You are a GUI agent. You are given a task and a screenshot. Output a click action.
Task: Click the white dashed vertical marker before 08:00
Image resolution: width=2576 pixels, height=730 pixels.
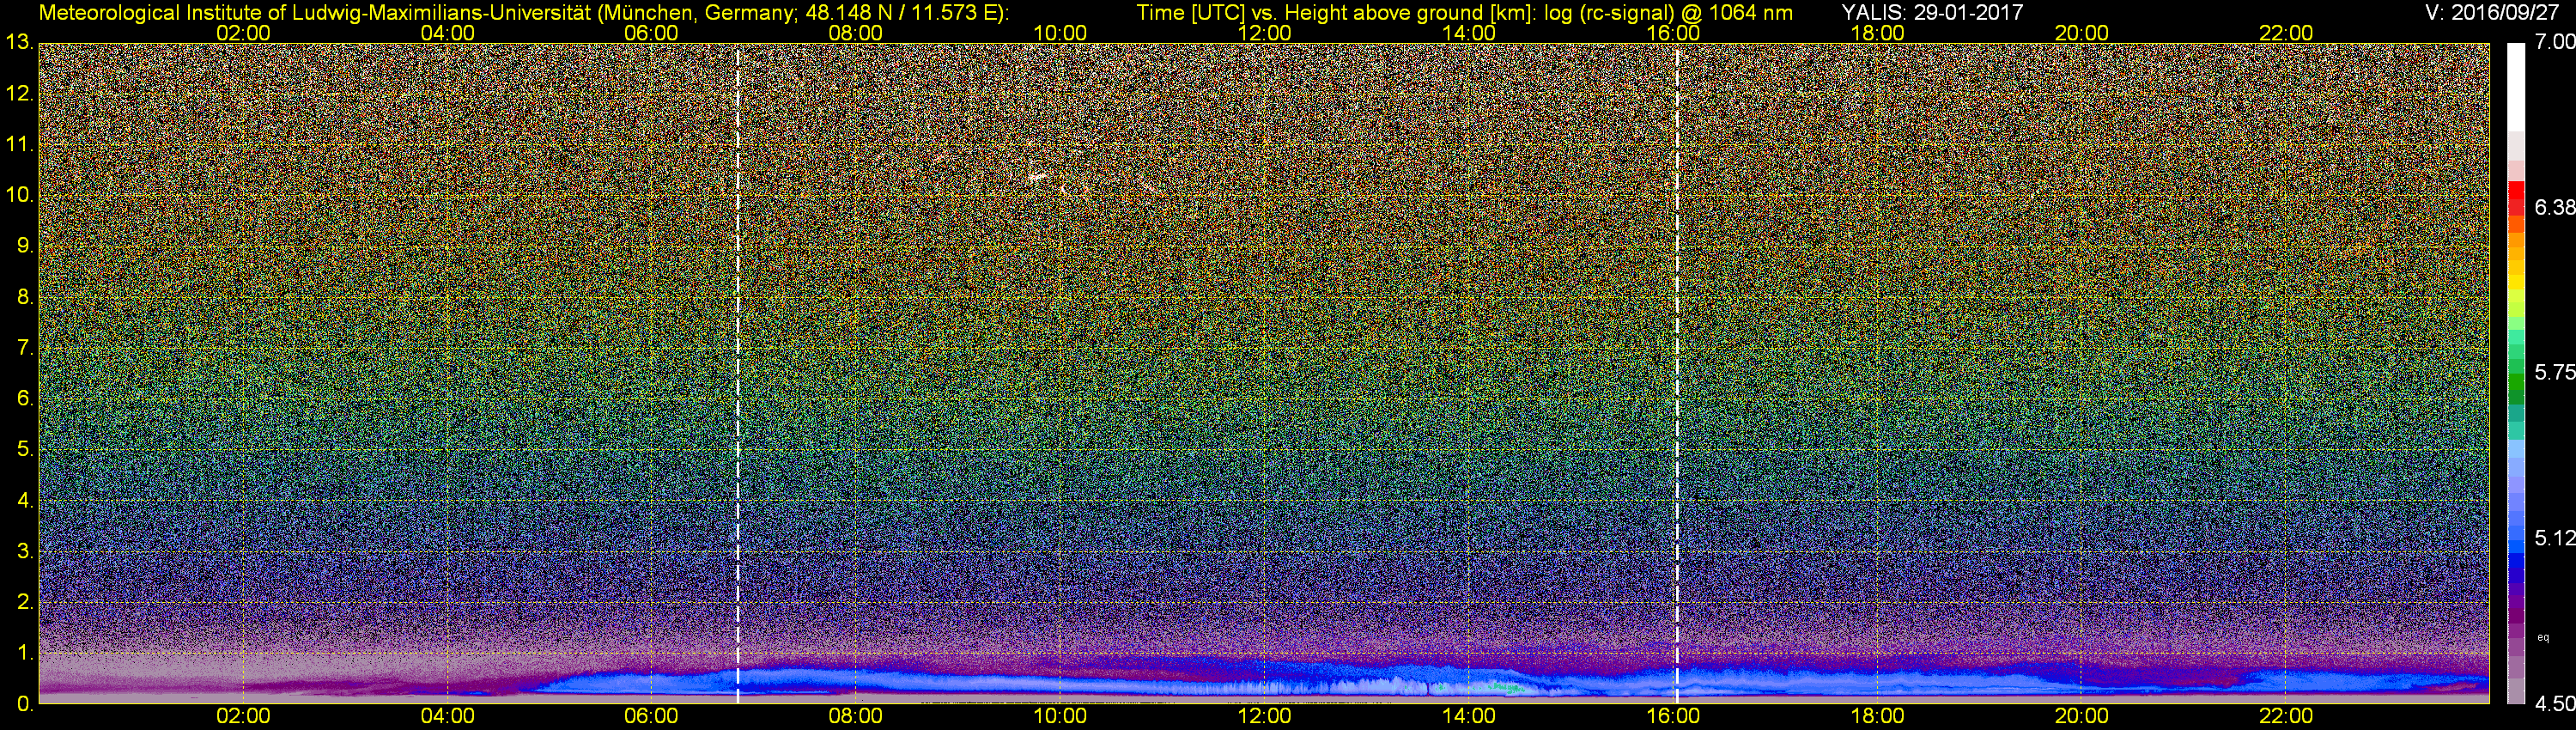point(737,373)
